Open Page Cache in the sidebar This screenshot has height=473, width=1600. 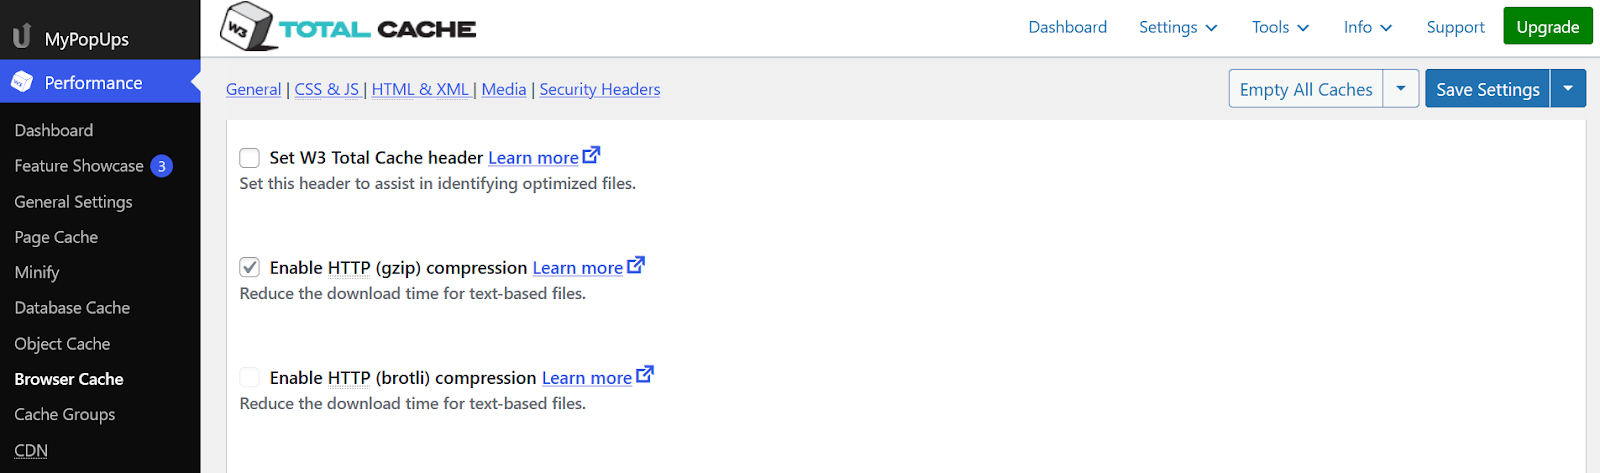click(56, 237)
